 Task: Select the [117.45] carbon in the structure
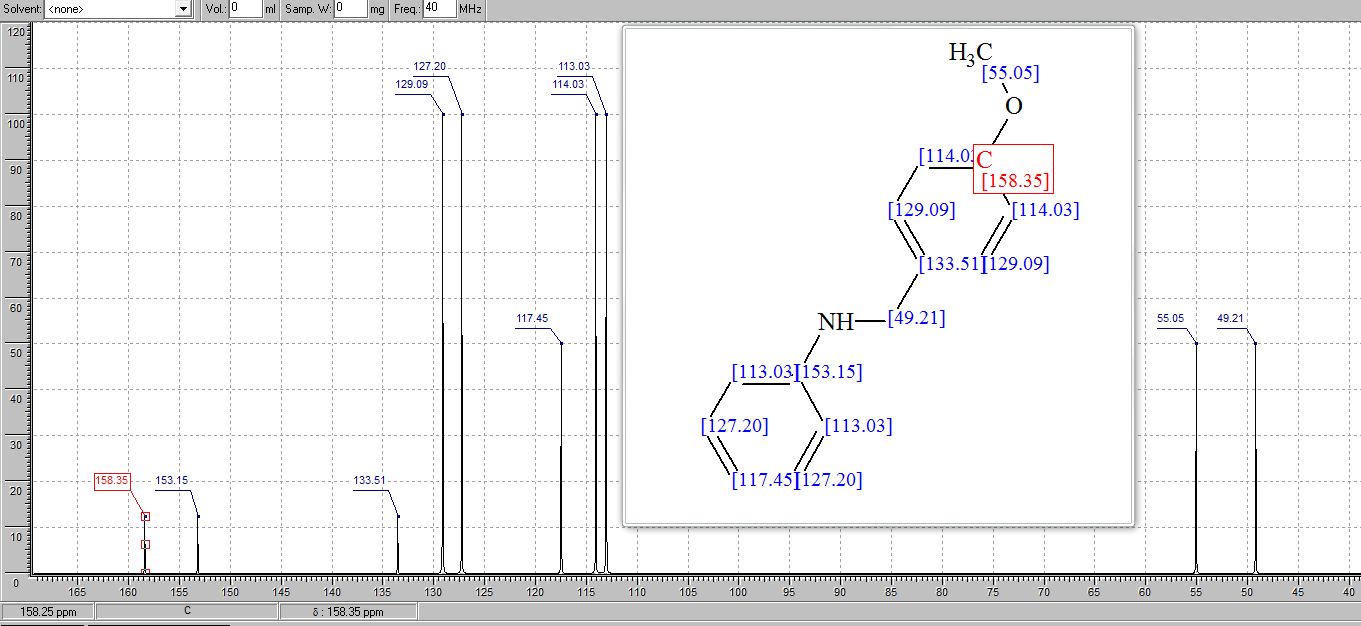click(764, 480)
